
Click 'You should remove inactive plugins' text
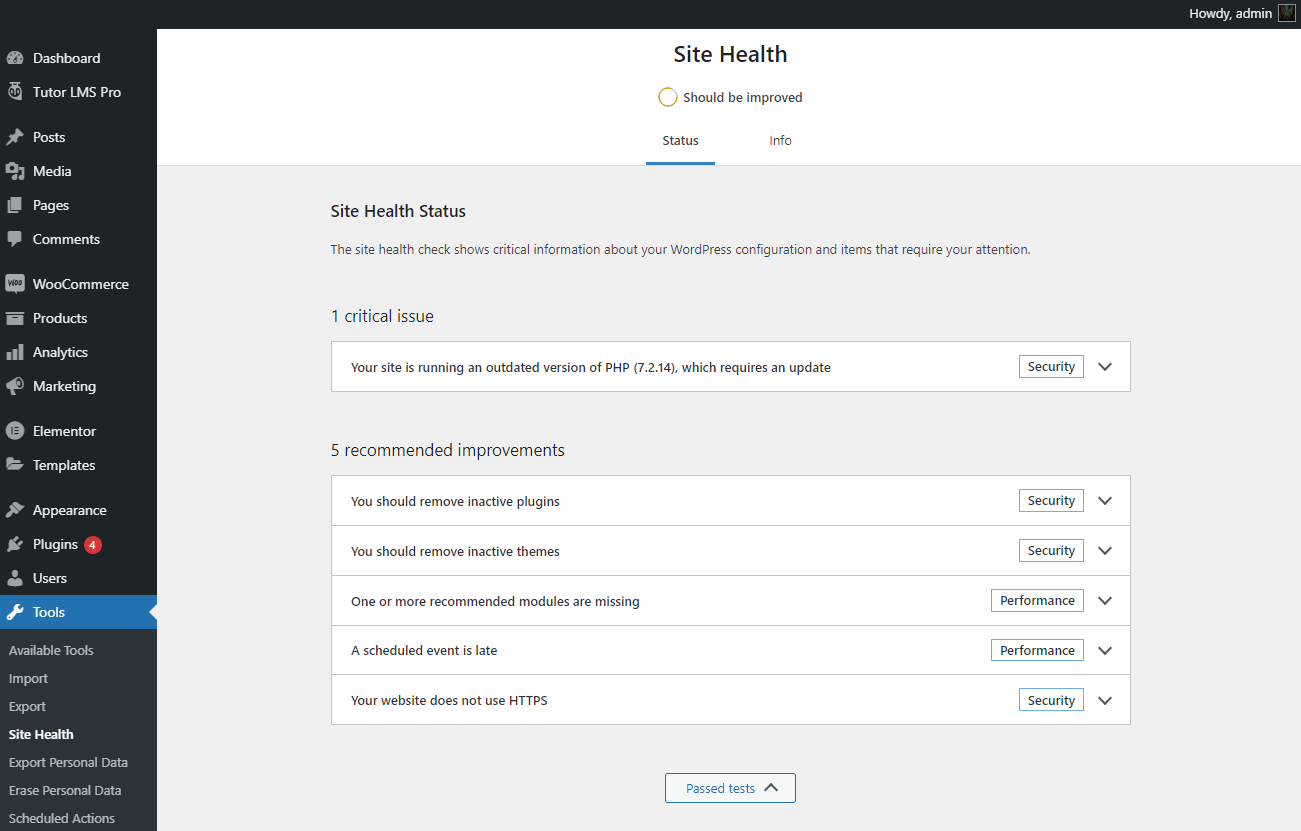pos(455,501)
